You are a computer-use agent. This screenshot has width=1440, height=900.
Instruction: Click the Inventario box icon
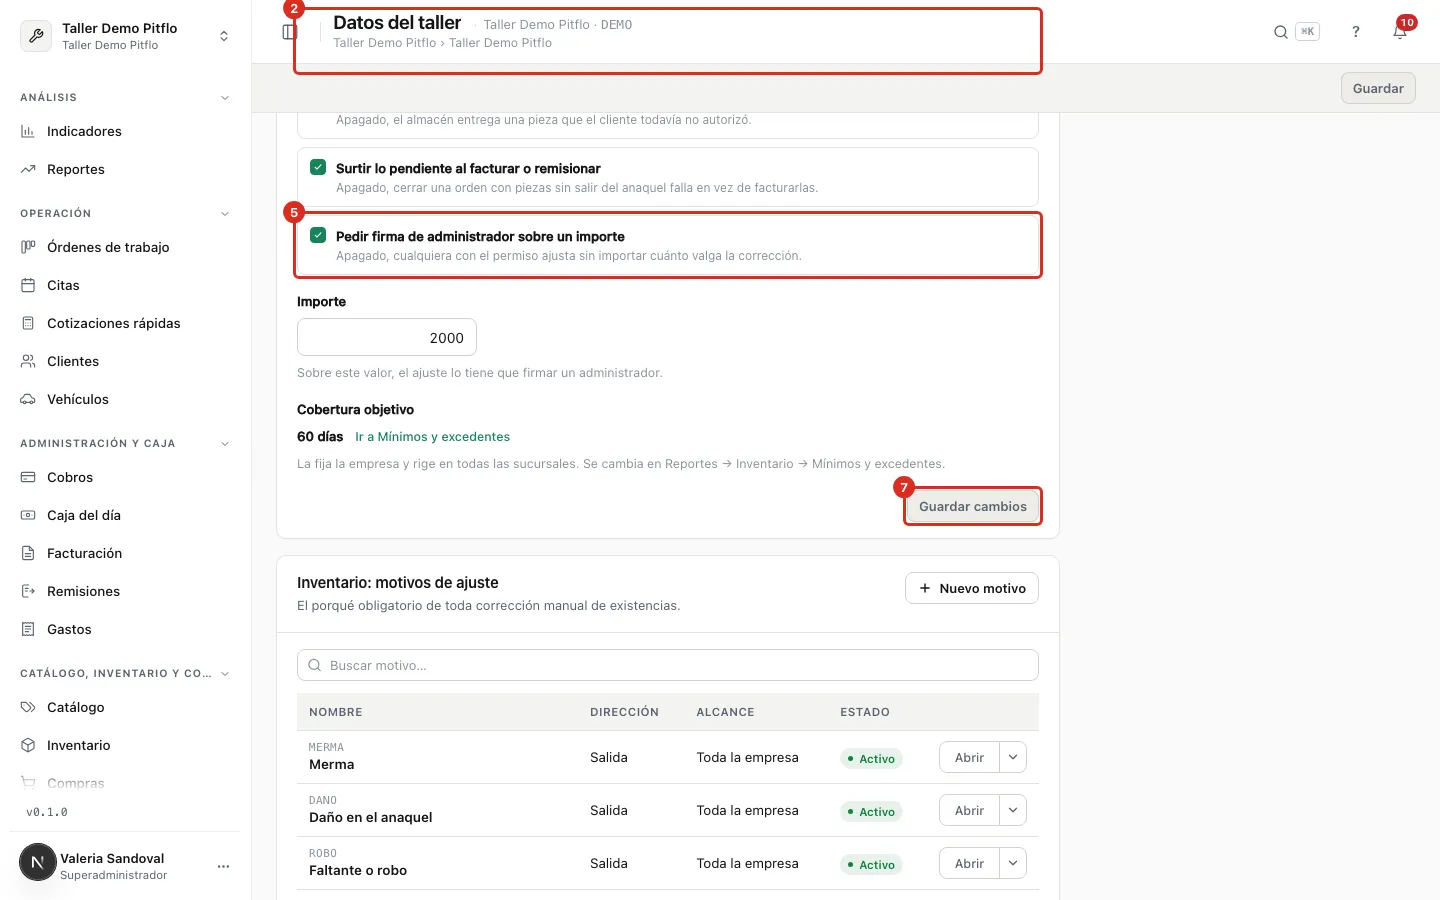(28, 745)
